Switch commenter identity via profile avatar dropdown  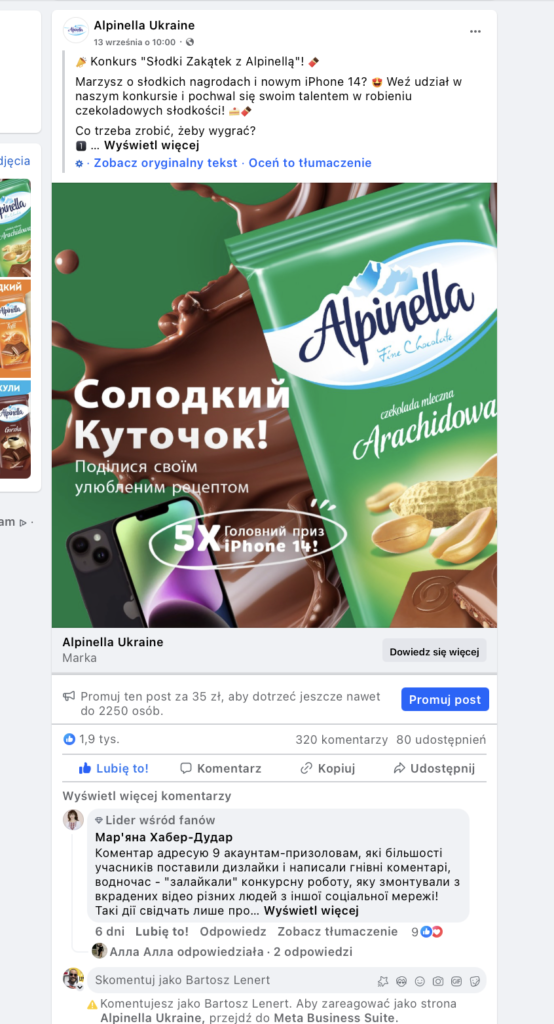[x=73, y=979]
